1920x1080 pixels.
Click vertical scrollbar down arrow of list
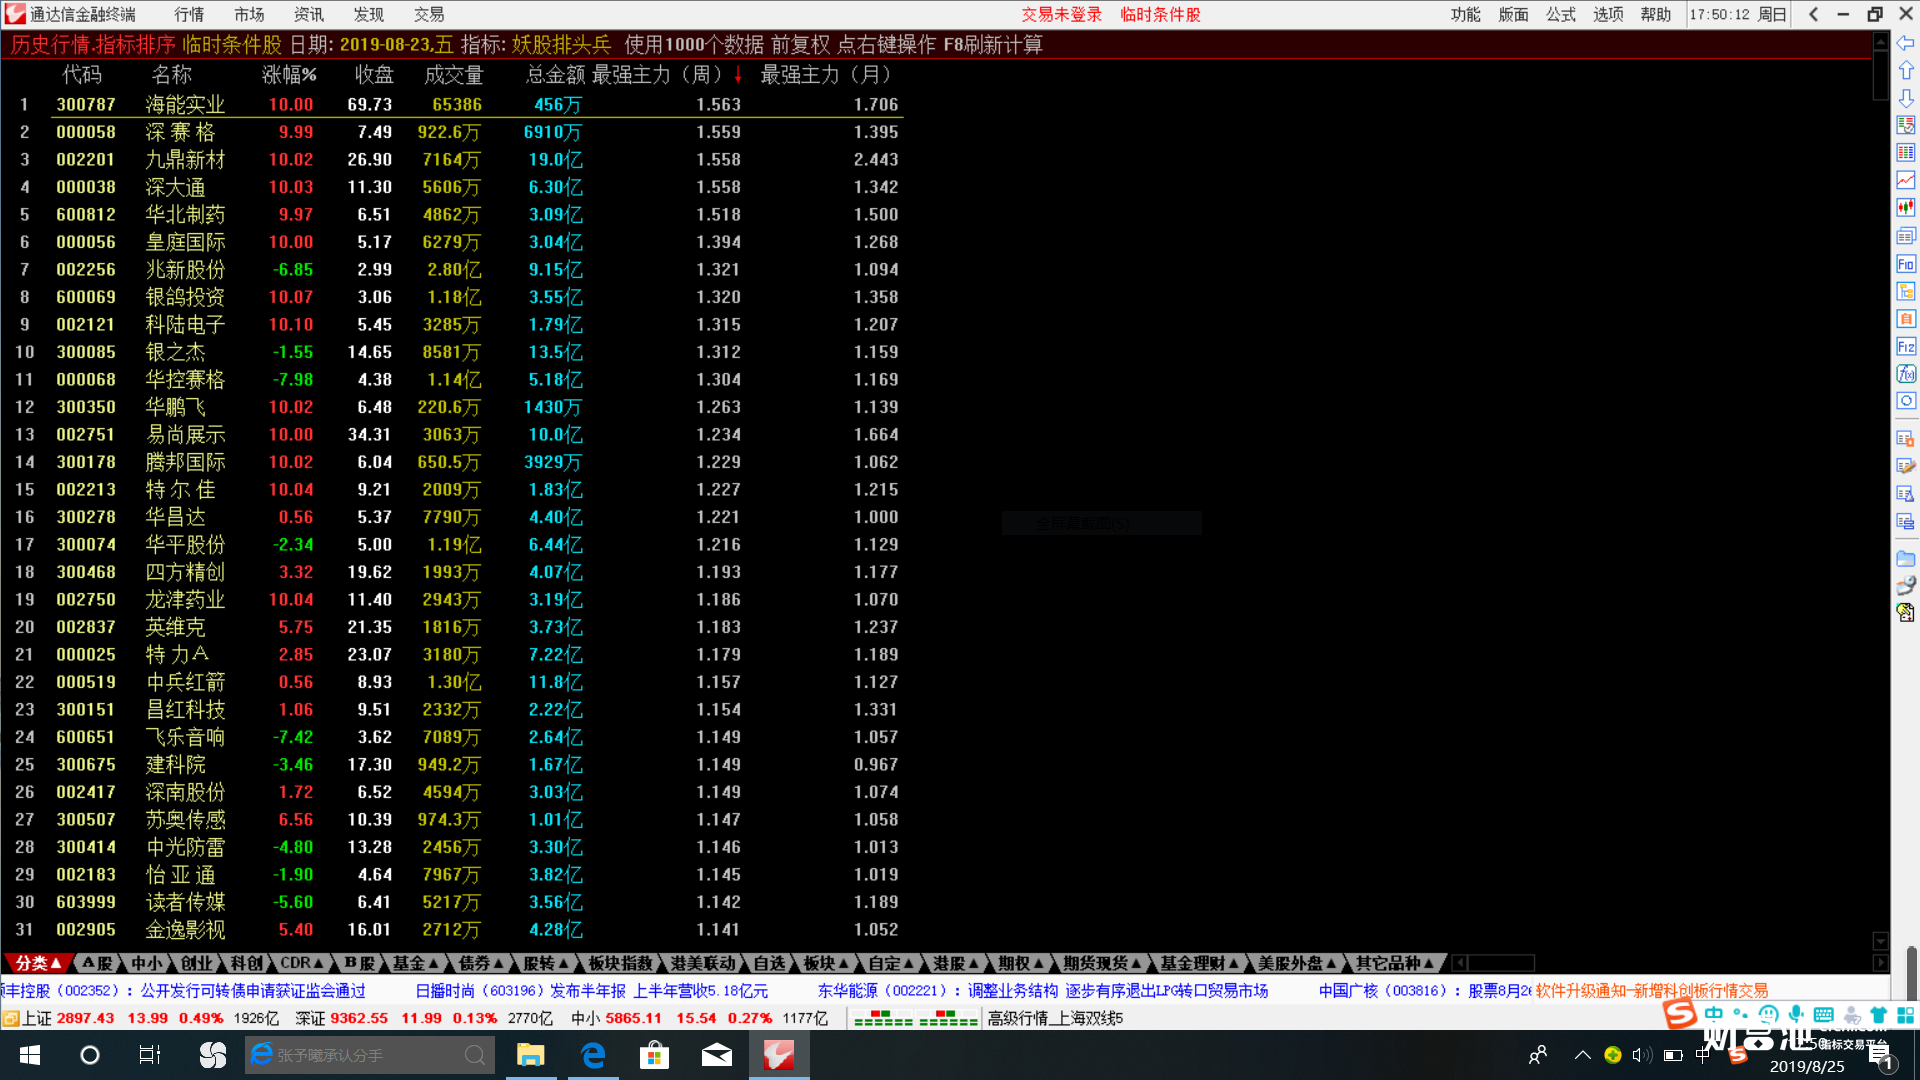coord(1880,941)
